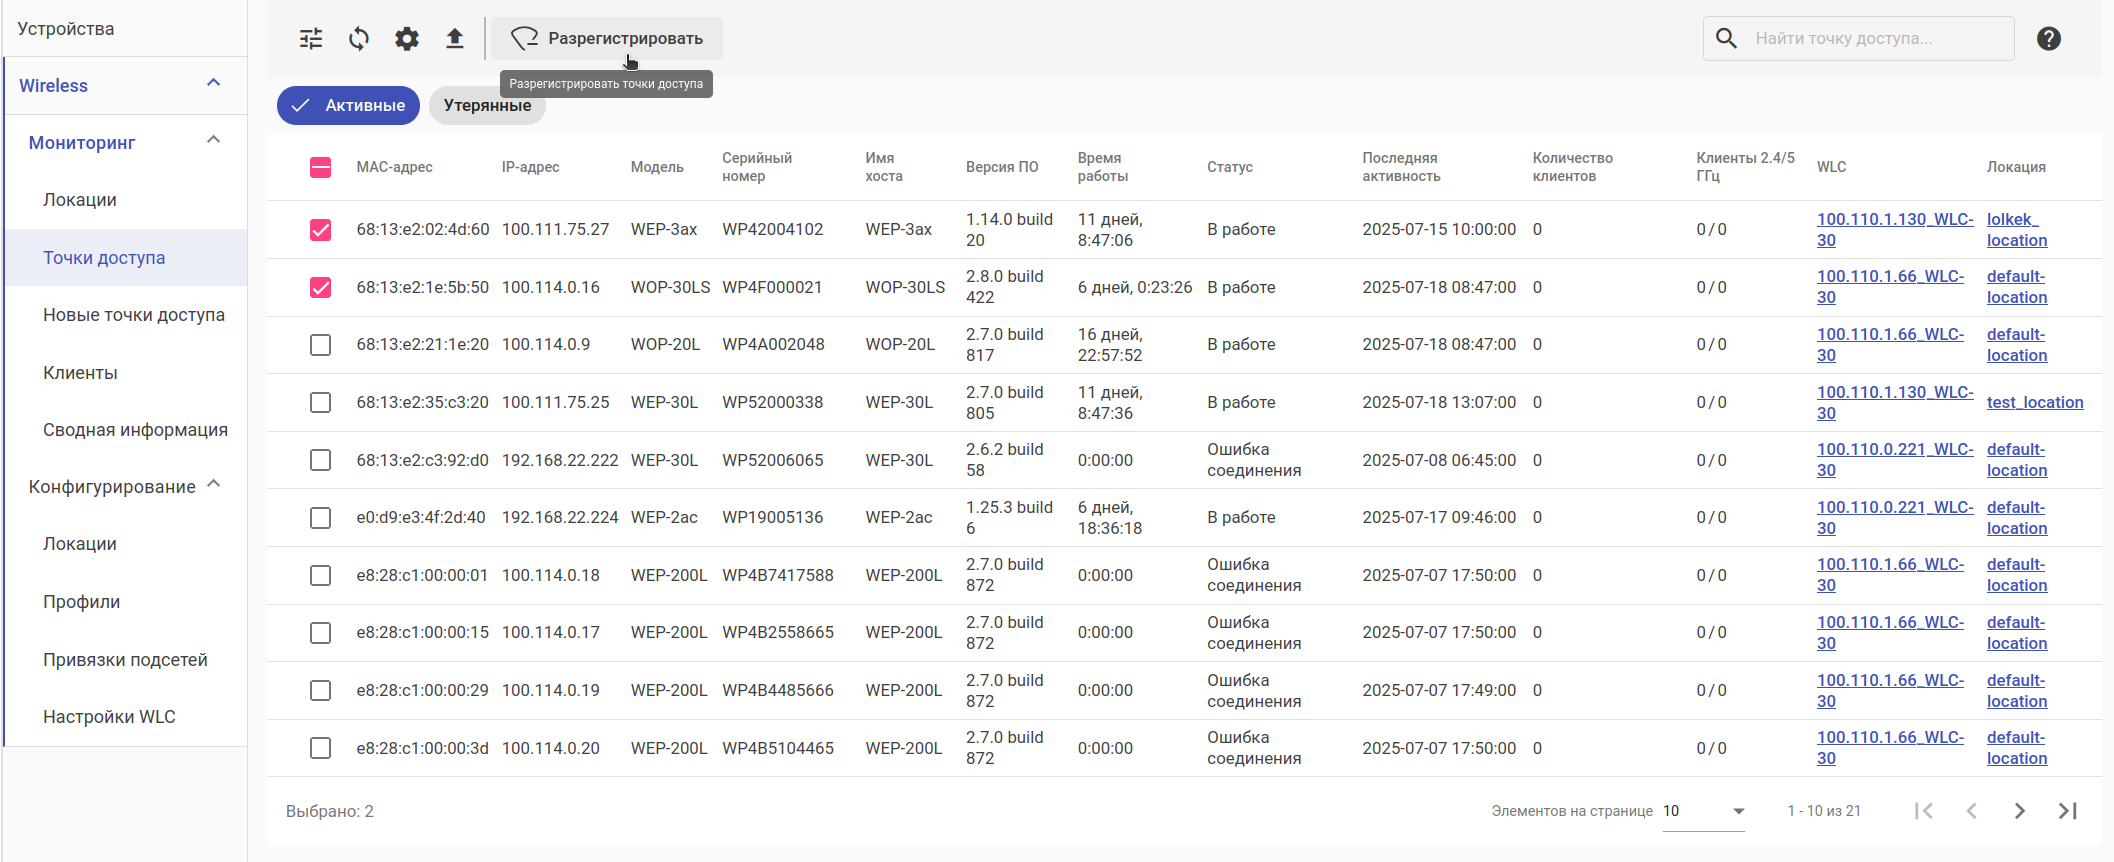The width and height of the screenshot is (2114, 862).
Task: Open the table filter settings icon
Action: [311, 39]
